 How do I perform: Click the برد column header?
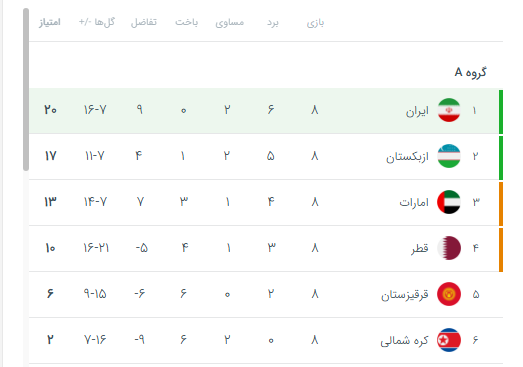click(x=273, y=23)
